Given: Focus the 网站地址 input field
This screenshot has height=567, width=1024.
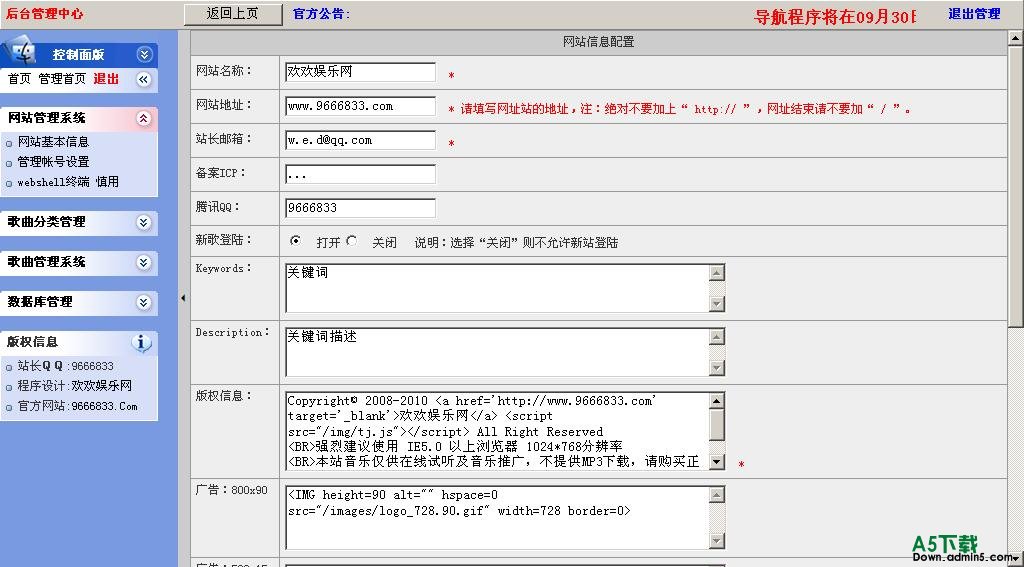Looking at the screenshot, I should (x=360, y=106).
